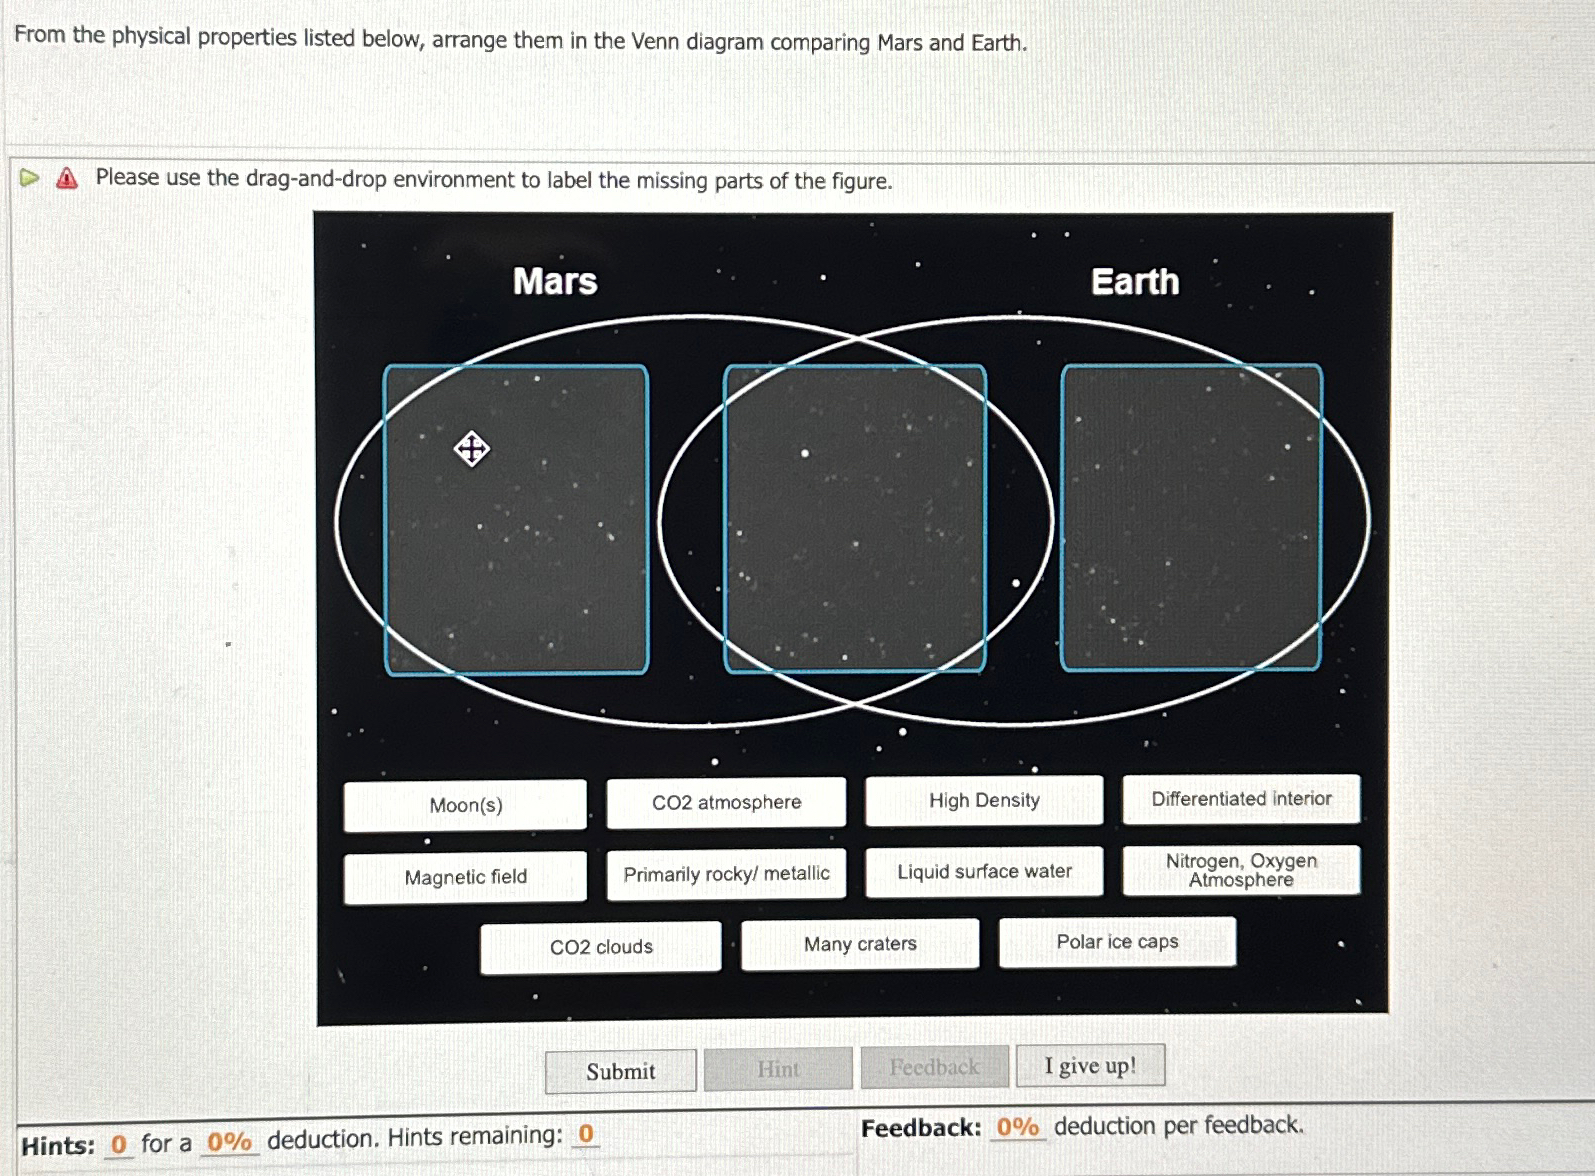Click the question text about the Venn diagram
Image resolution: width=1595 pixels, height=1176 pixels.
point(520,39)
